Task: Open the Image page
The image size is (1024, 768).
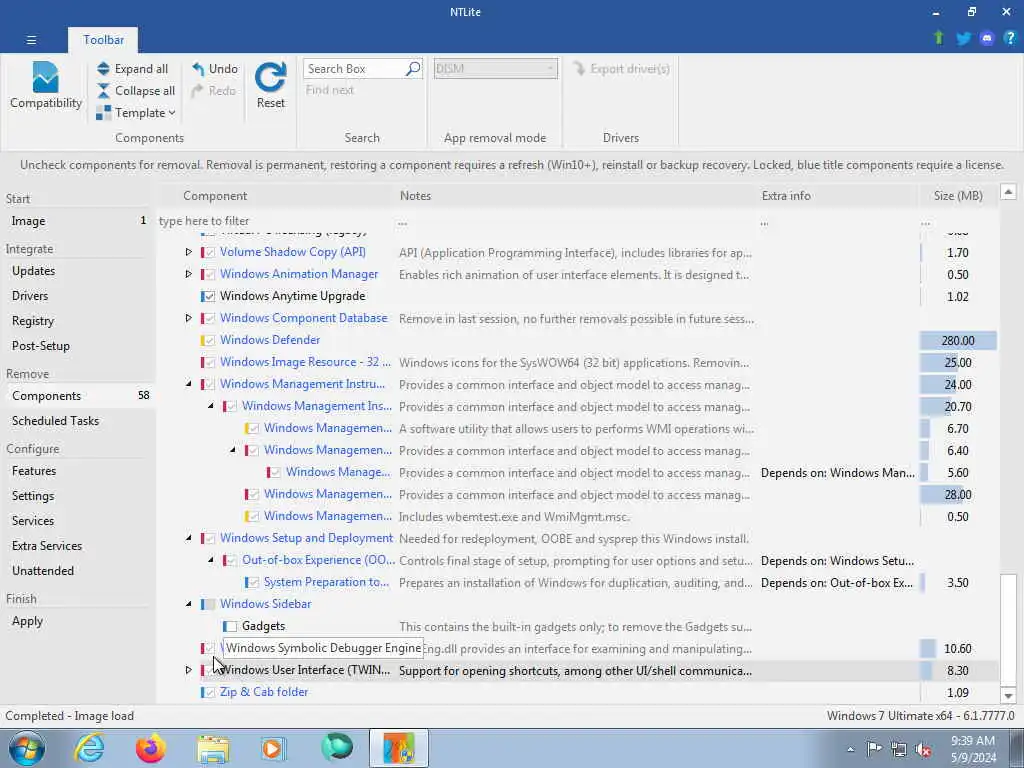Action: pyautogui.click(x=78, y=221)
